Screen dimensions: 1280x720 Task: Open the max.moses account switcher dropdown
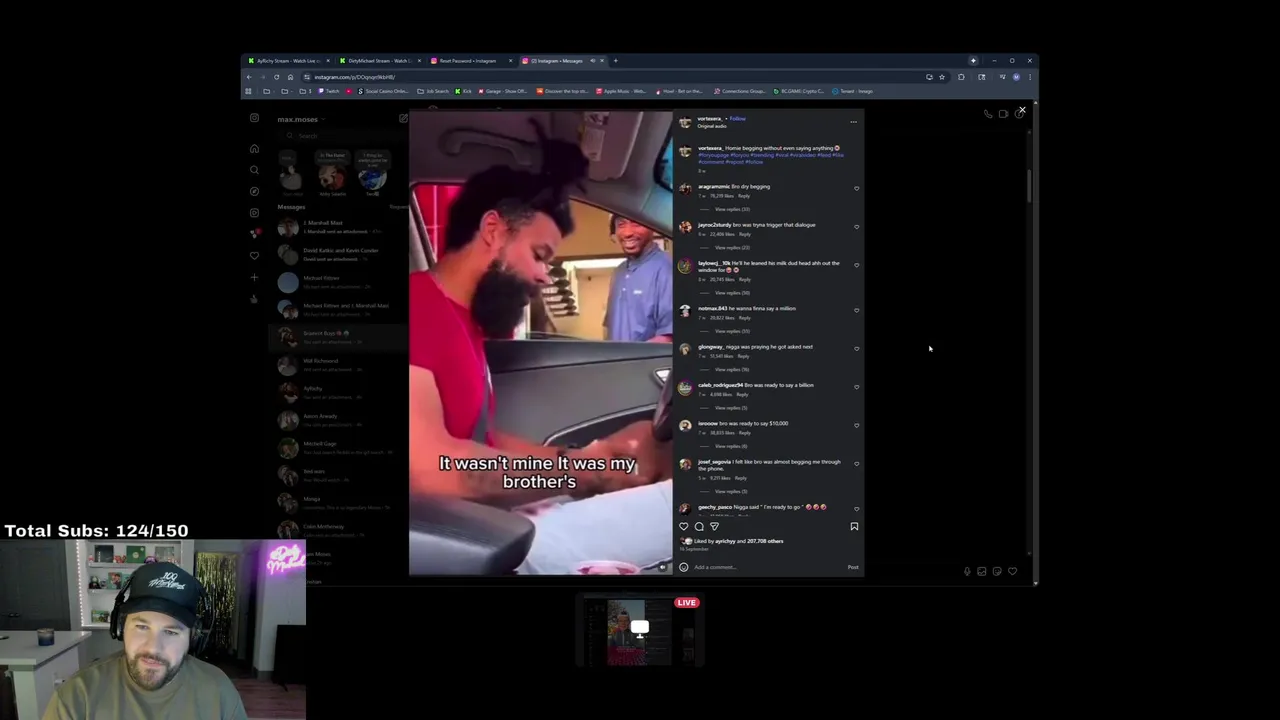[301, 119]
